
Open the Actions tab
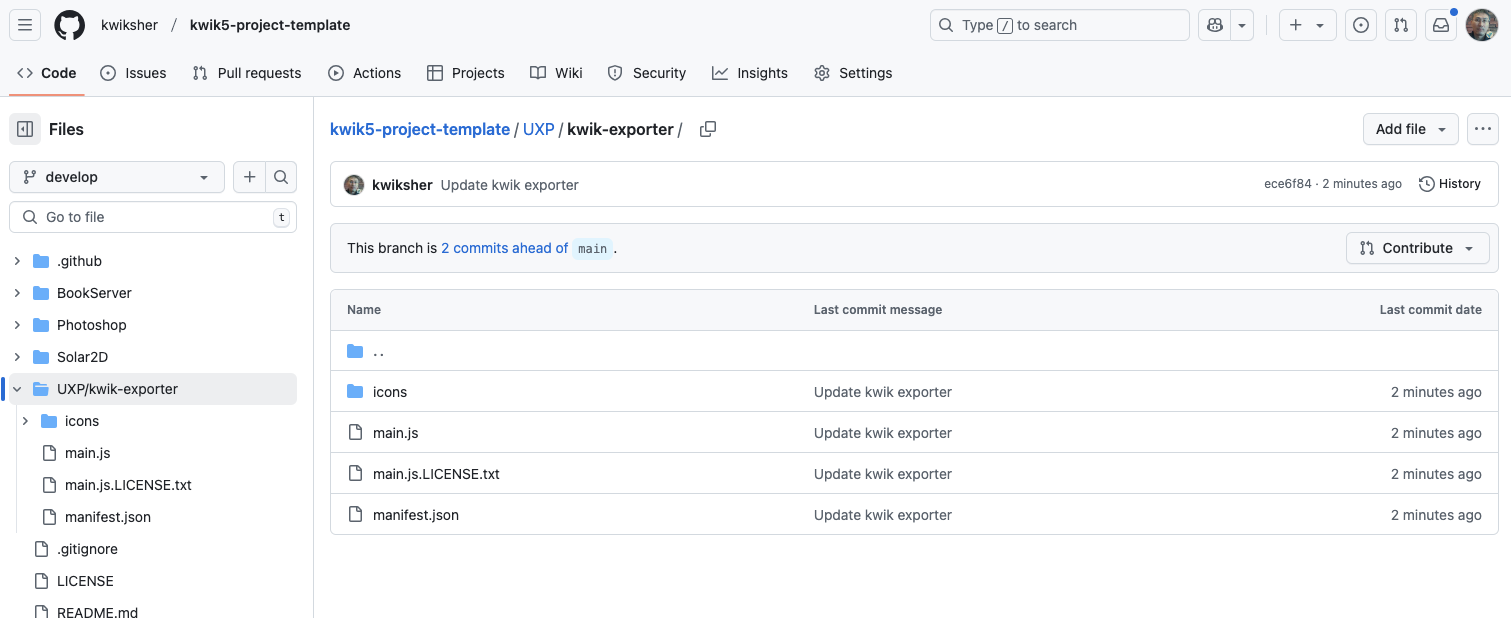364,73
